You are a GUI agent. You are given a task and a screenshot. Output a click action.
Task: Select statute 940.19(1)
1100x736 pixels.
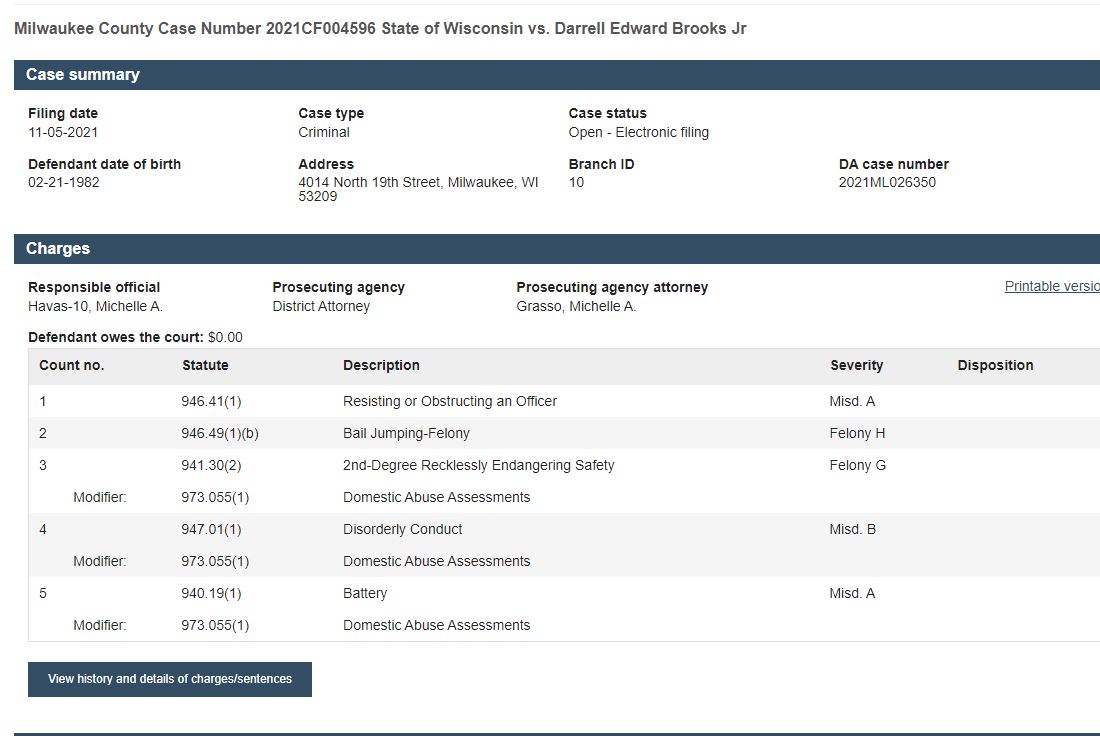[x=211, y=594]
